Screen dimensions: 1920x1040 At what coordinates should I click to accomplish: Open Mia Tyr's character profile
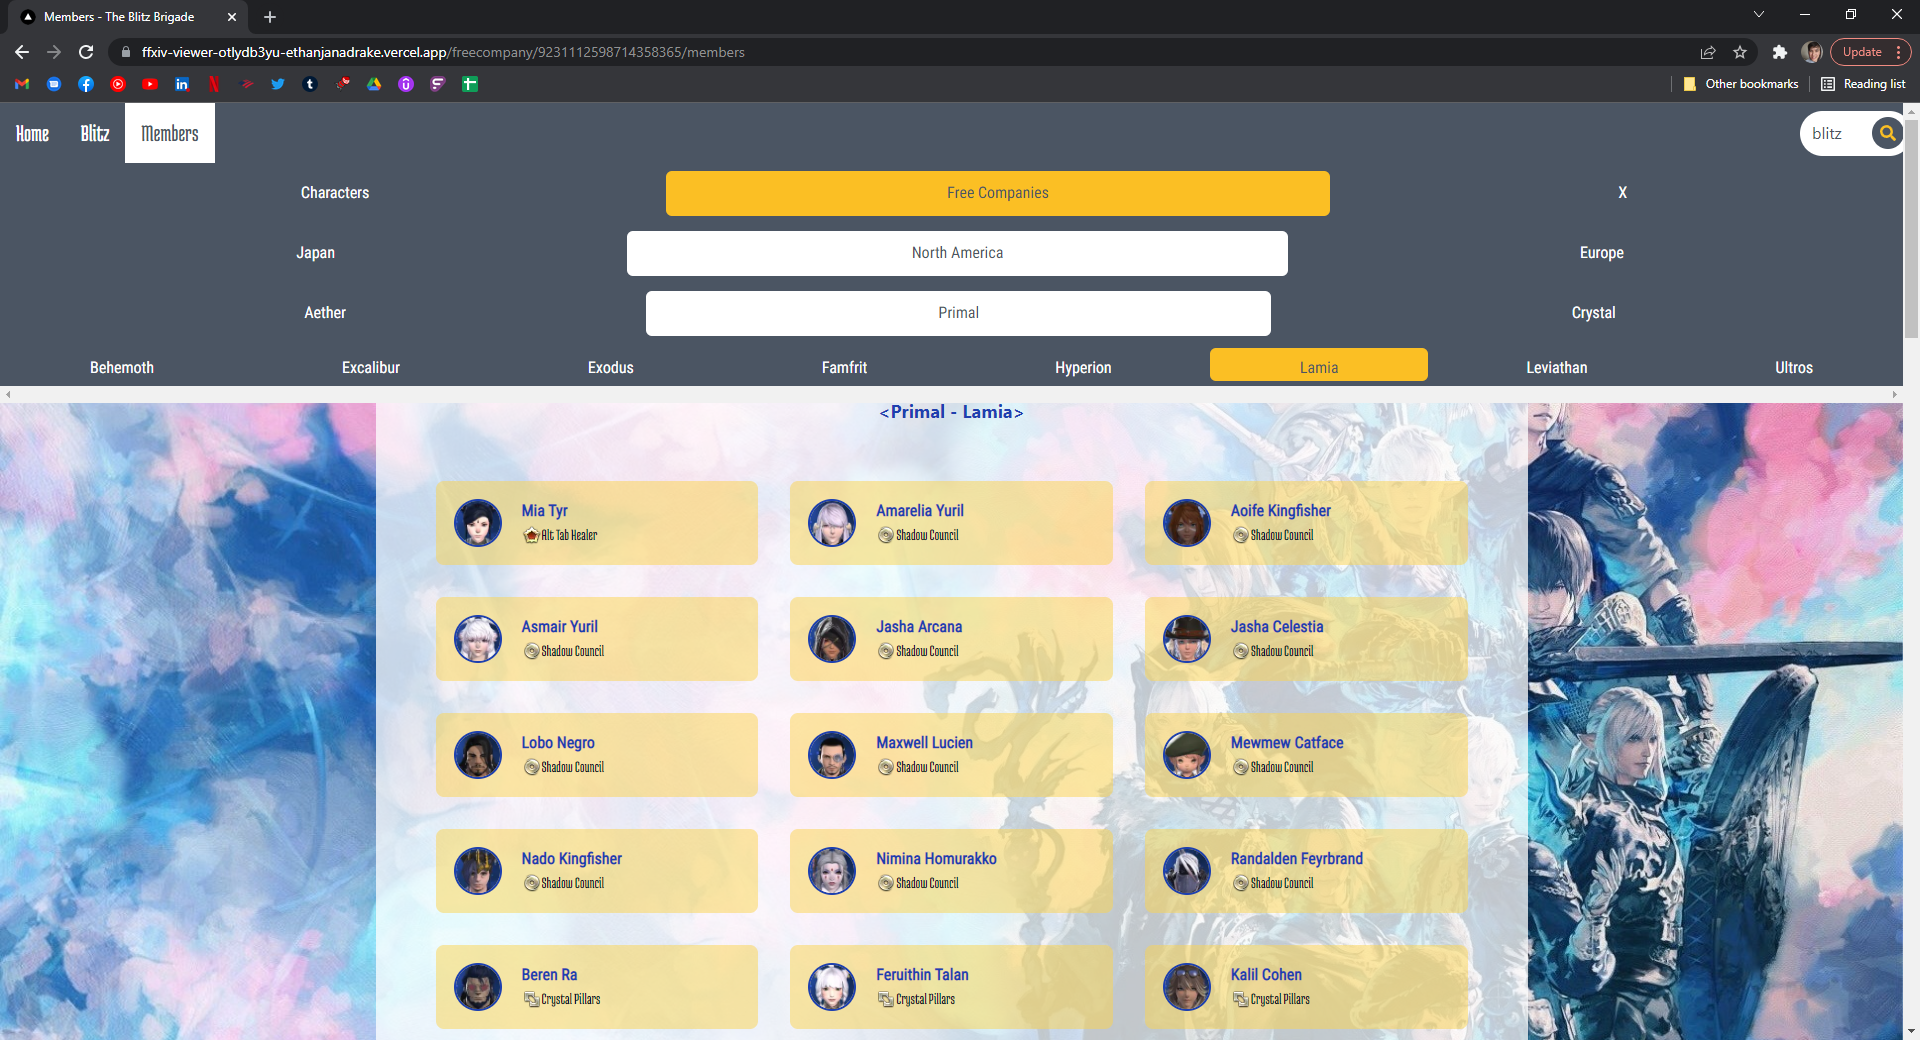click(545, 511)
